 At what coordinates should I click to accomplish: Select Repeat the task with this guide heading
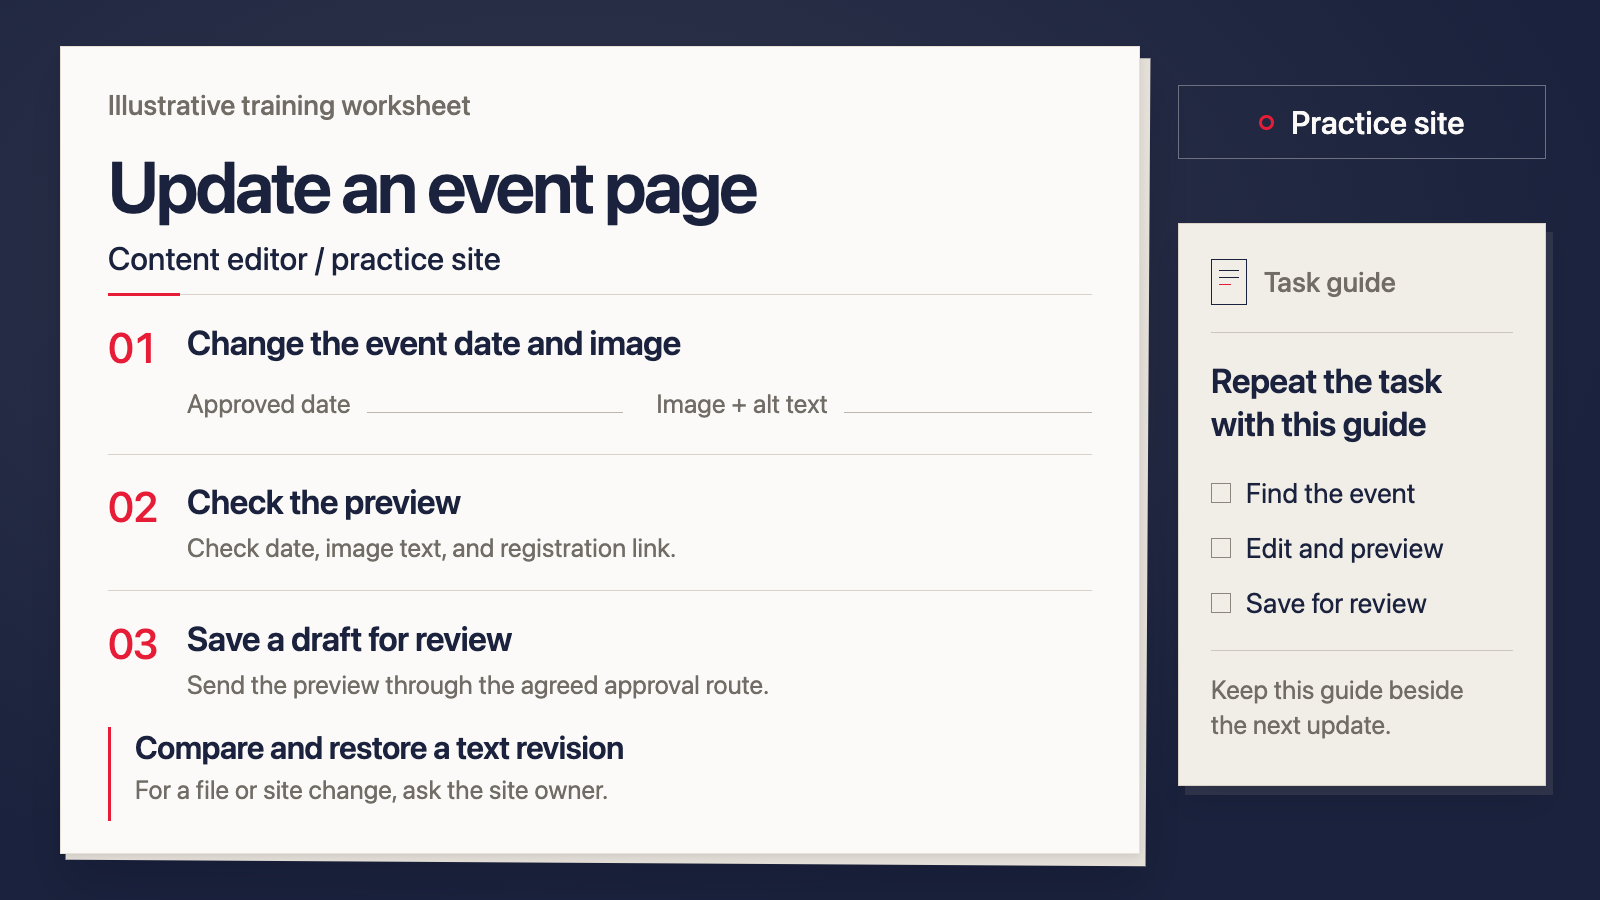click(x=1326, y=403)
